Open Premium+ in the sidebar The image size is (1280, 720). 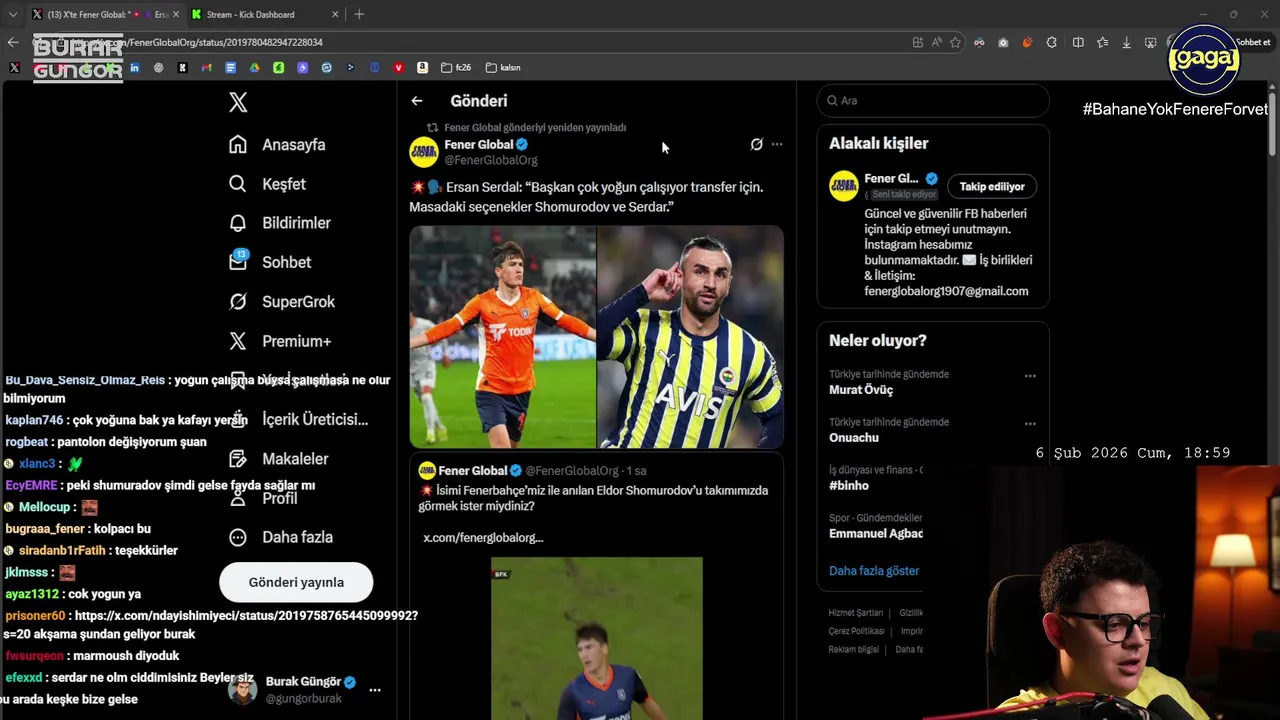[x=280, y=341]
